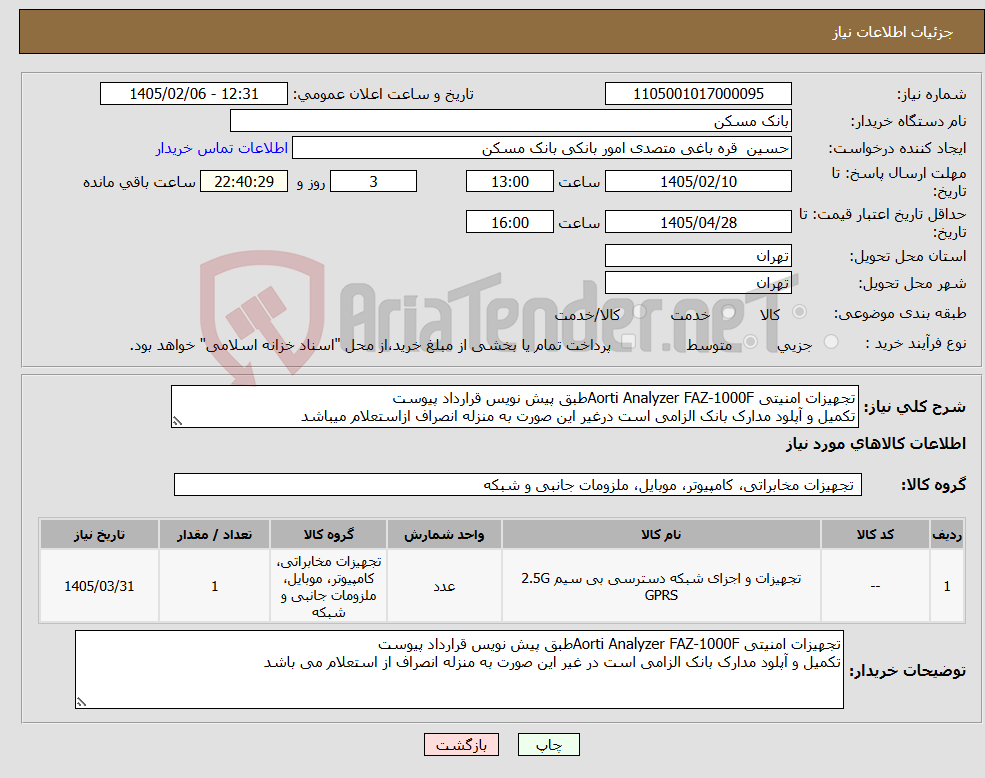Select the متوسط purchase type radio
This screenshot has height=778, width=985.
point(751,342)
